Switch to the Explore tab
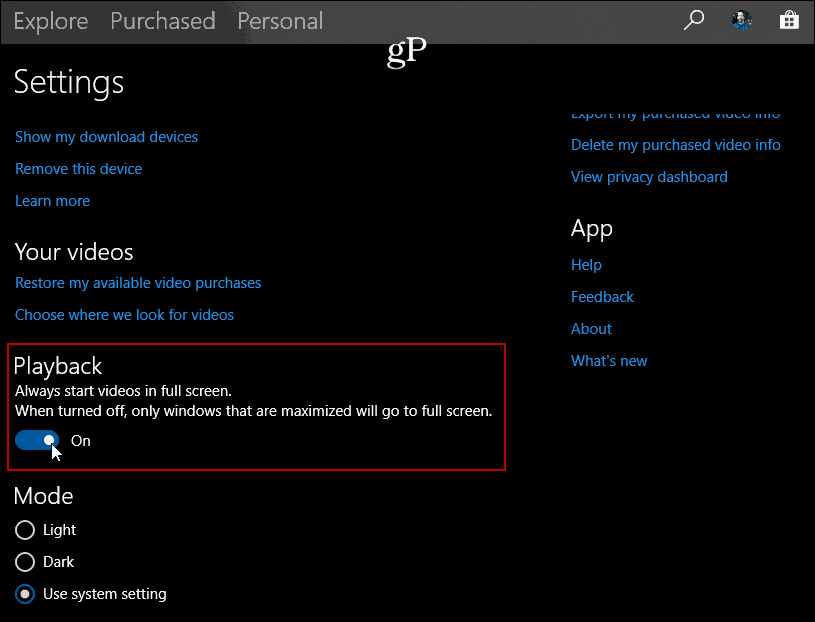This screenshot has height=622, width=815. coord(50,21)
